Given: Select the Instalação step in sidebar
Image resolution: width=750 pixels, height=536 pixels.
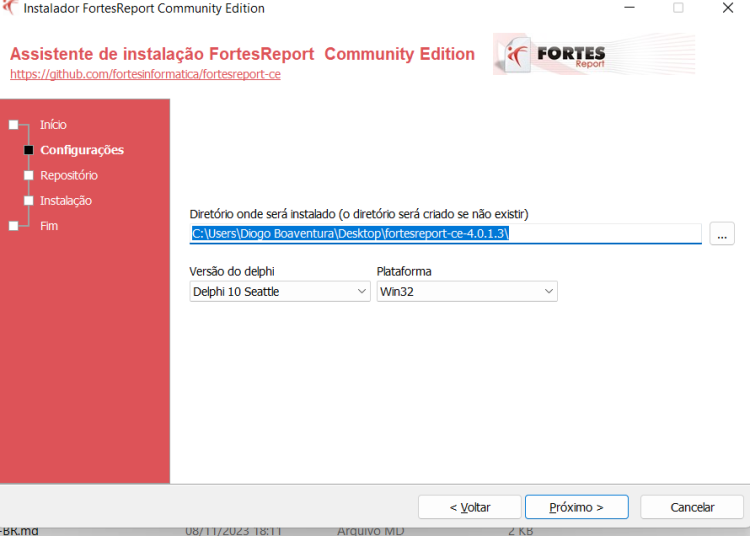Looking at the screenshot, I should pyautogui.click(x=66, y=201).
